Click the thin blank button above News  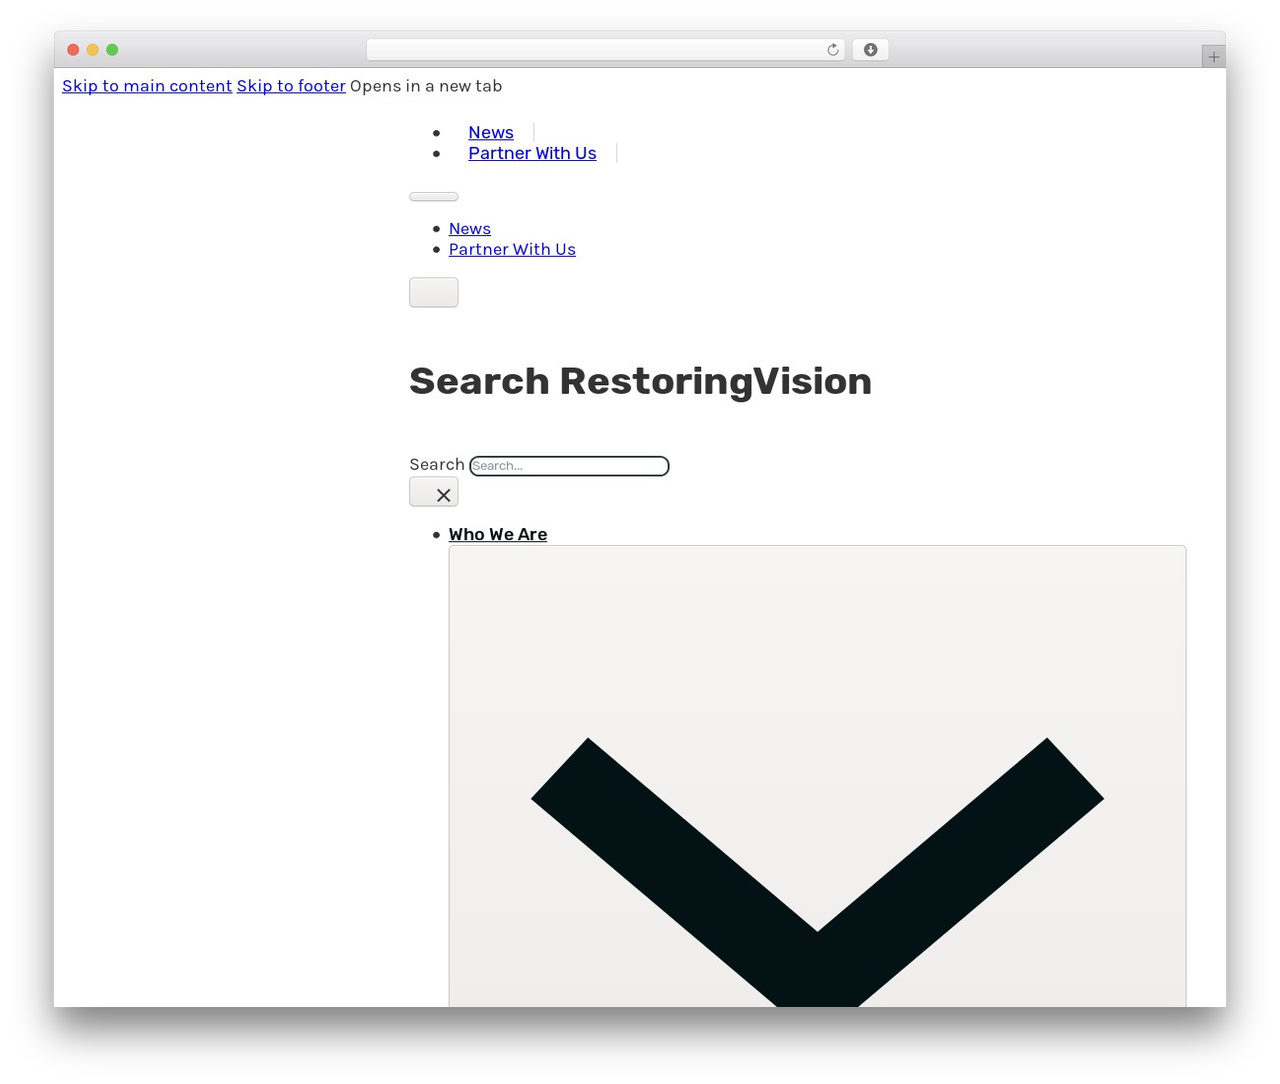(x=434, y=197)
